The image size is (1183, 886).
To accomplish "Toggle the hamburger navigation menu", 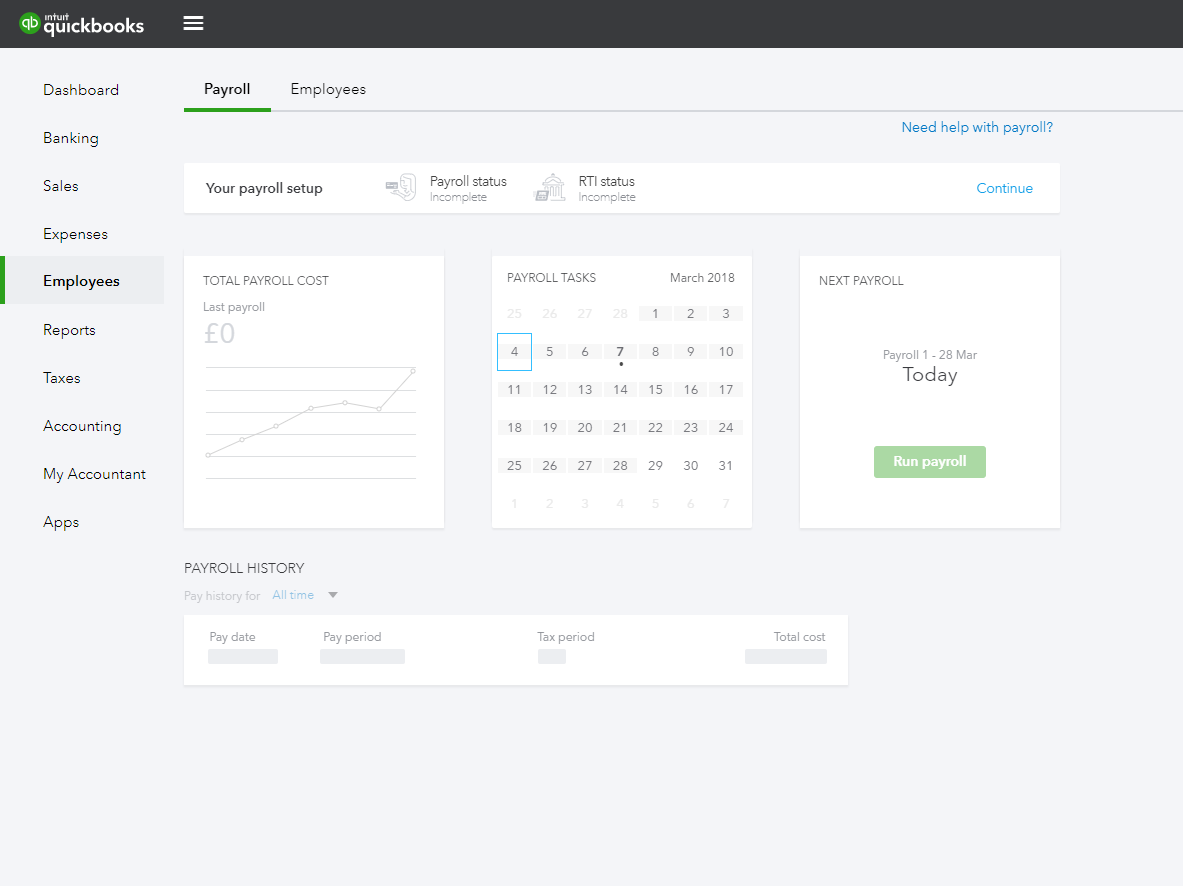I will coord(193,24).
